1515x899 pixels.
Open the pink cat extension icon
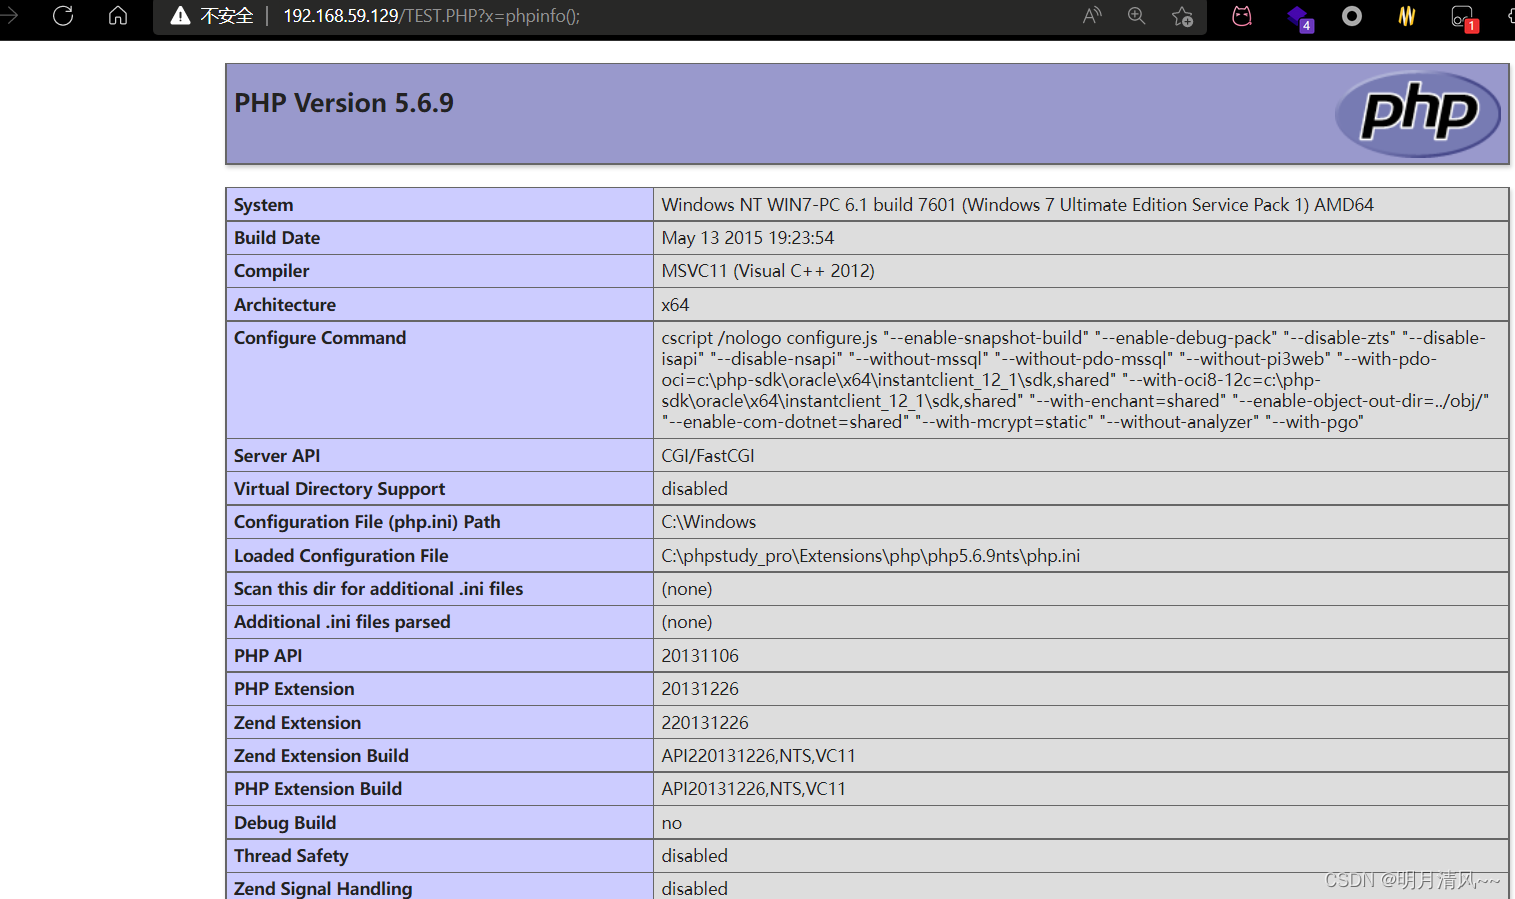pos(1242,16)
